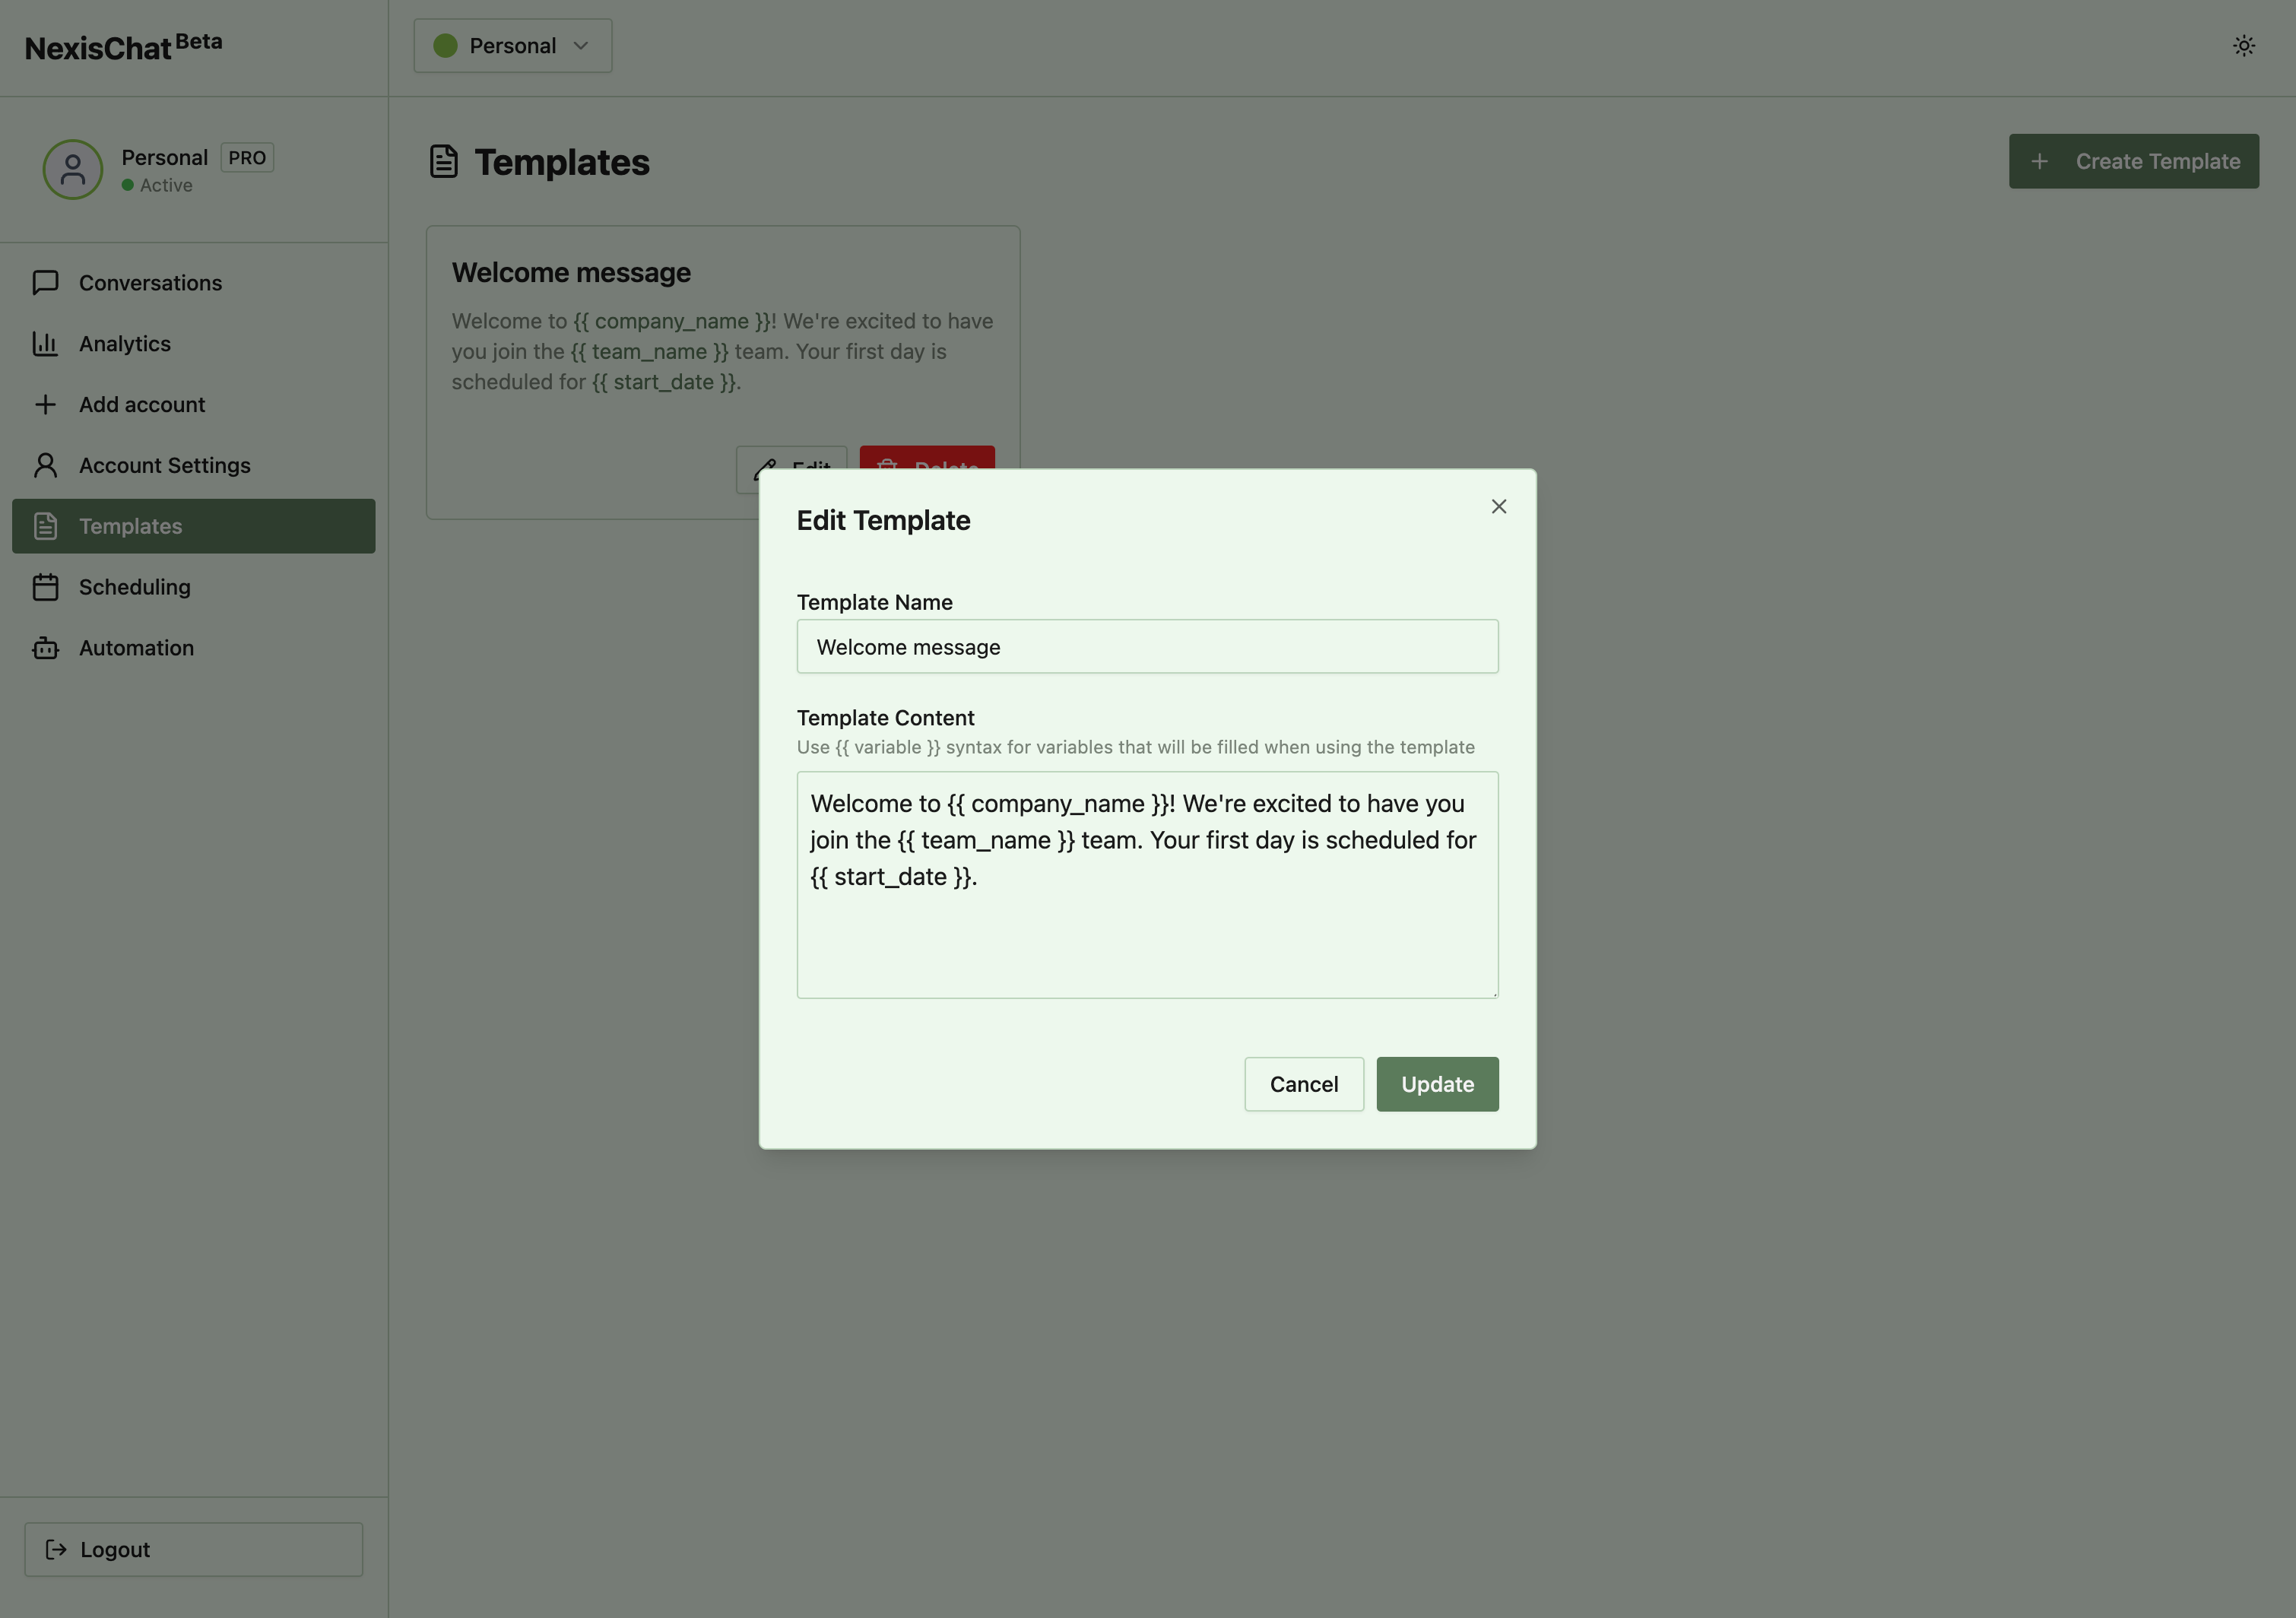This screenshot has height=1618, width=2296.
Task: Click the NexisChat Beta logo
Action: (124, 47)
